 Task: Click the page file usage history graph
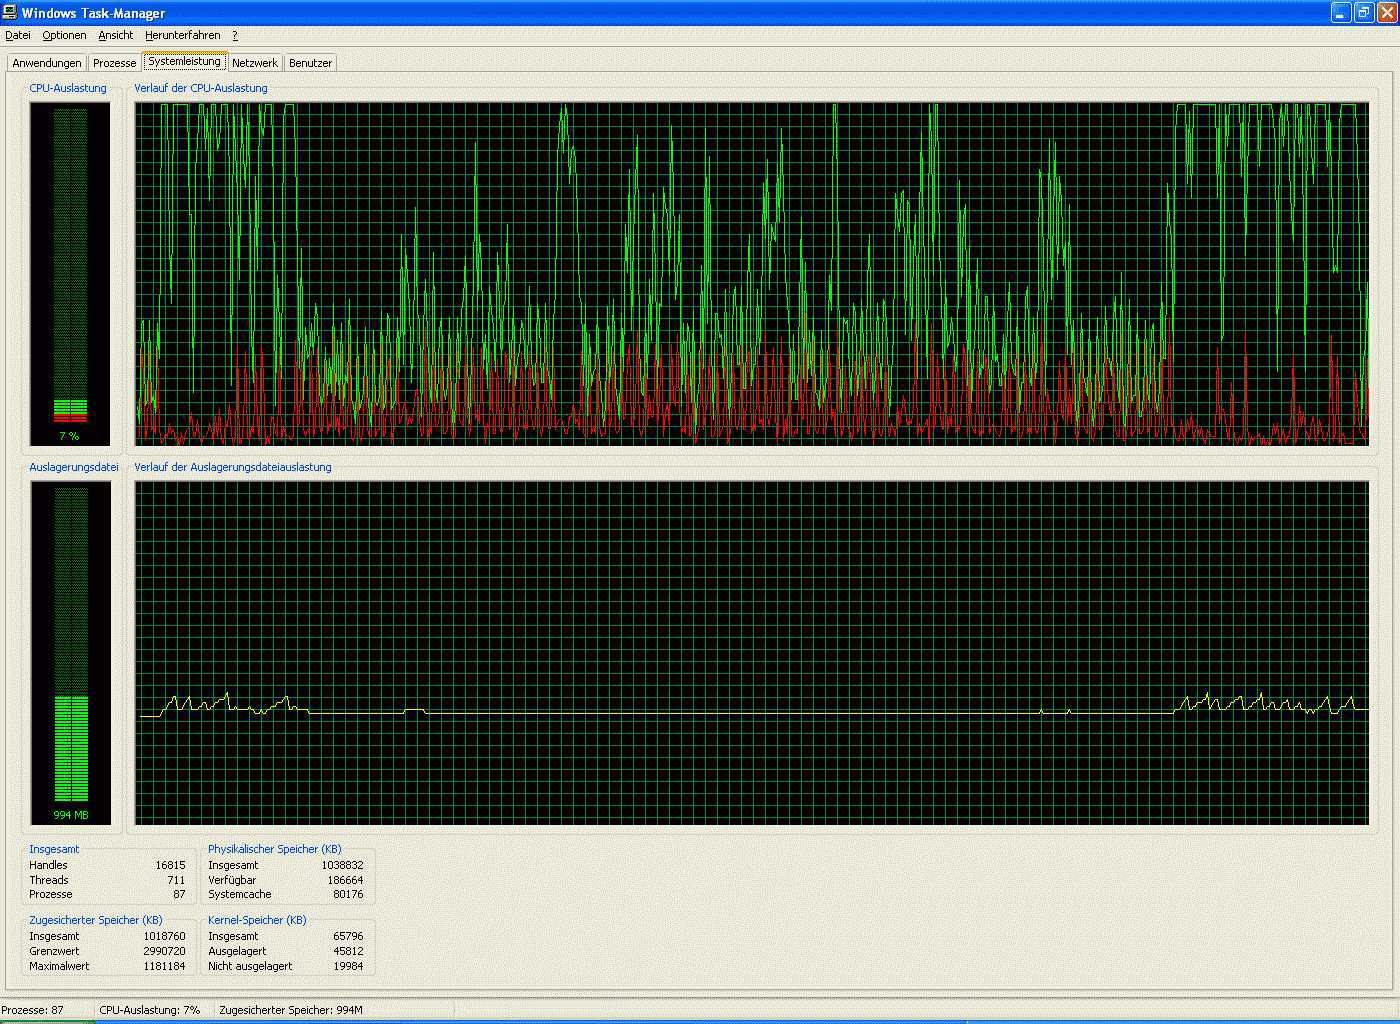(751, 652)
